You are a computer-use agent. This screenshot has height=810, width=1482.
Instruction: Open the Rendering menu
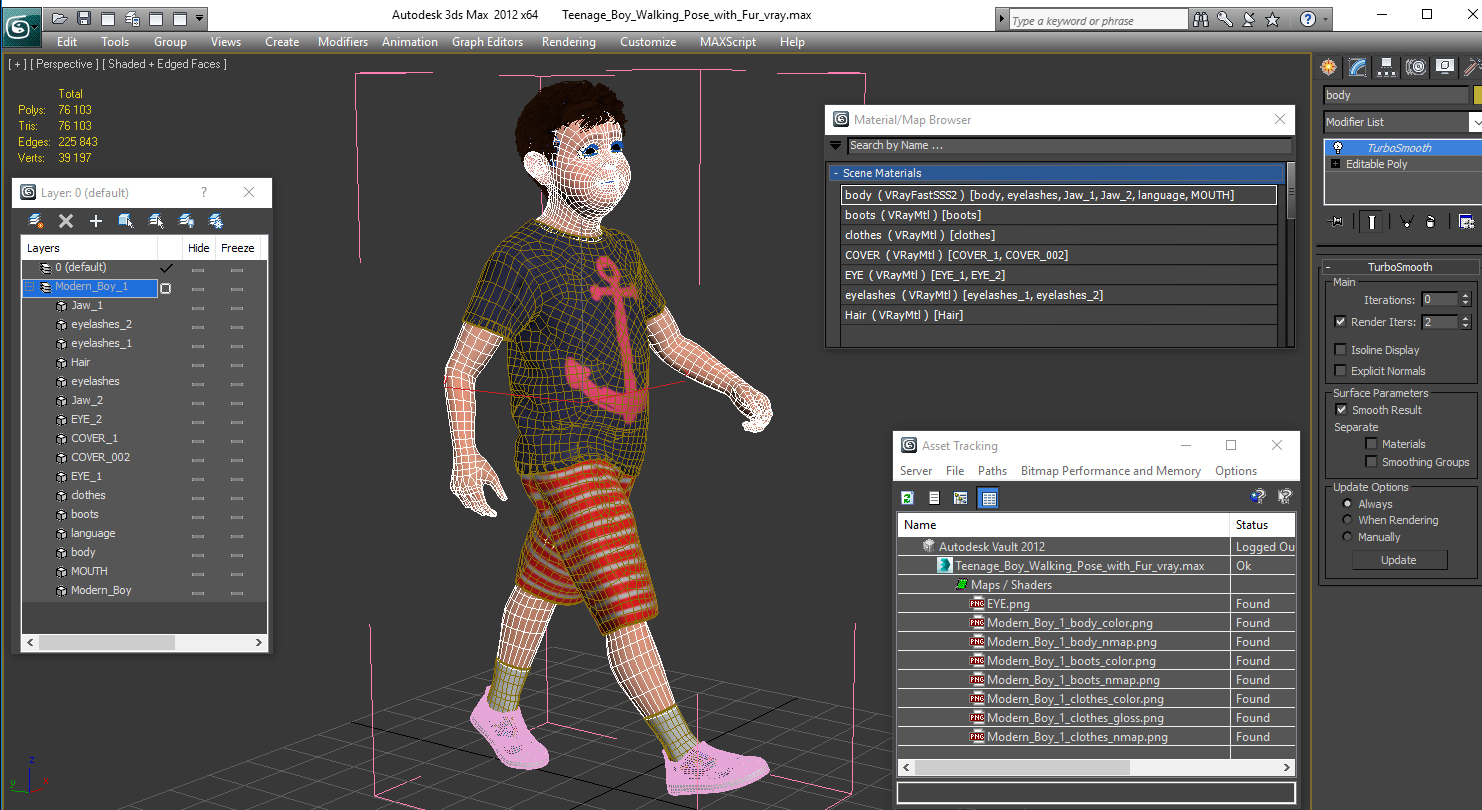click(568, 42)
